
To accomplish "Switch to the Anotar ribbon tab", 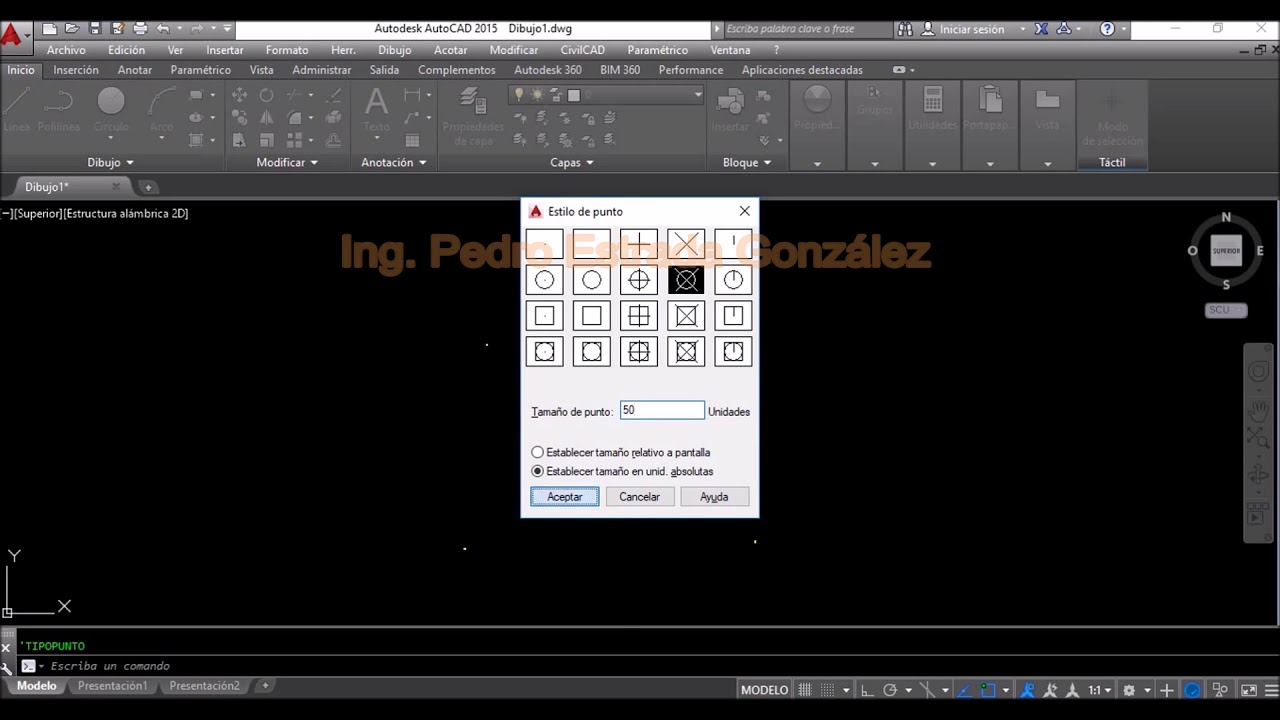I will tap(135, 70).
